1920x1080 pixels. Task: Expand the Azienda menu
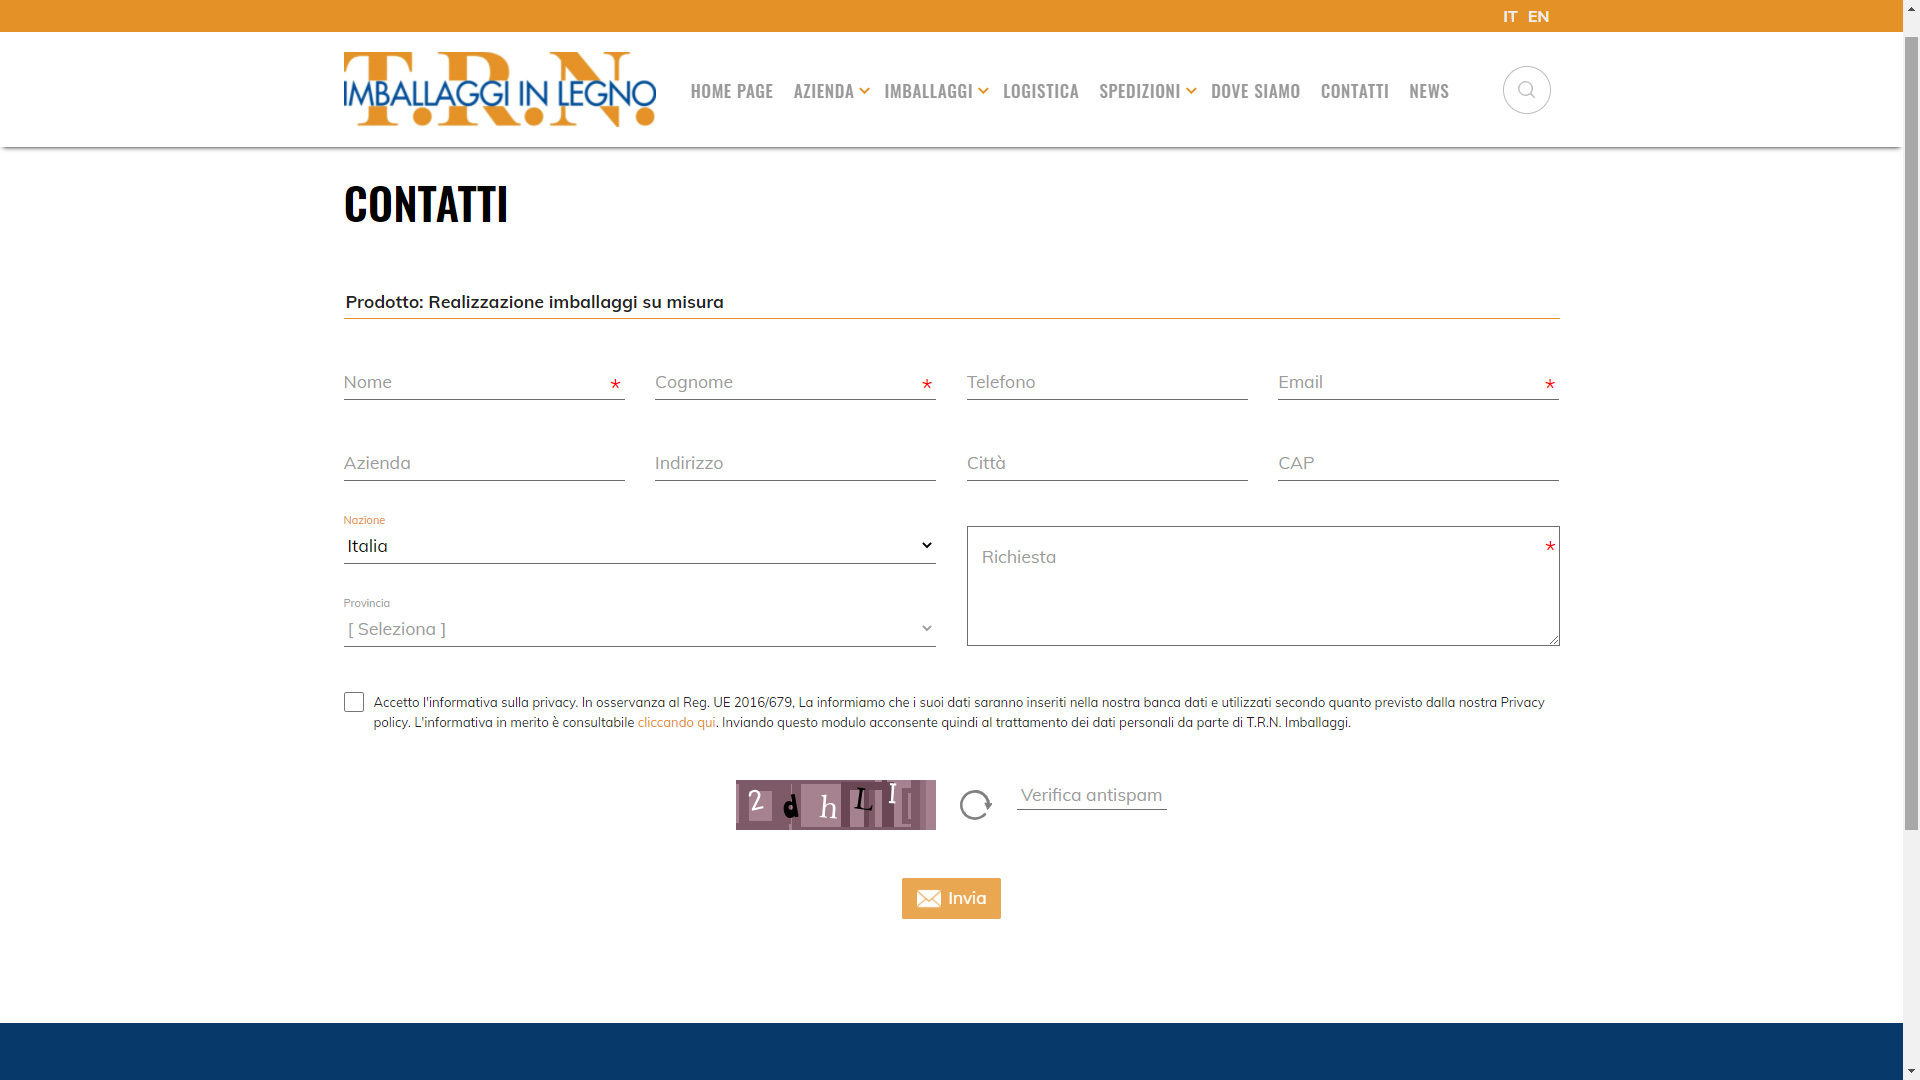(x=830, y=91)
